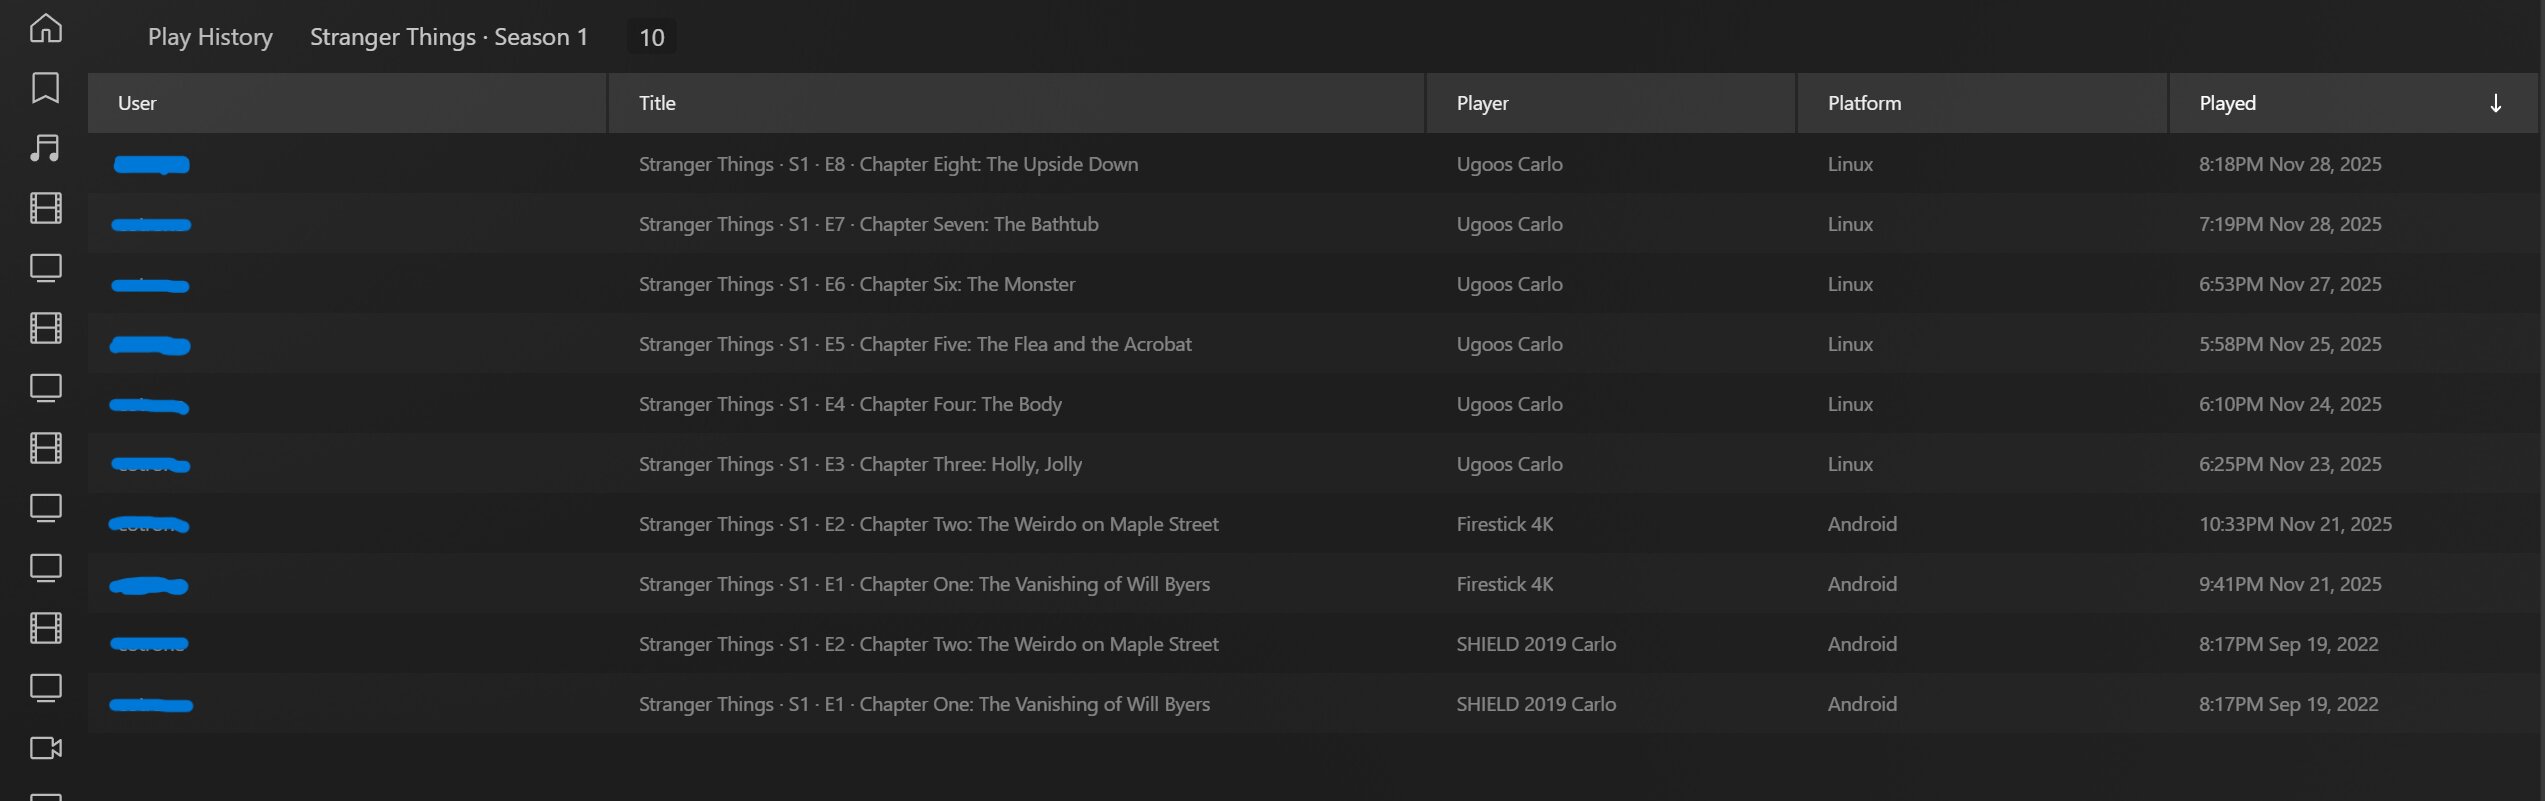Click the down-arrow sort icon in Played header
The height and width of the screenshot is (801, 2545).
[2495, 103]
